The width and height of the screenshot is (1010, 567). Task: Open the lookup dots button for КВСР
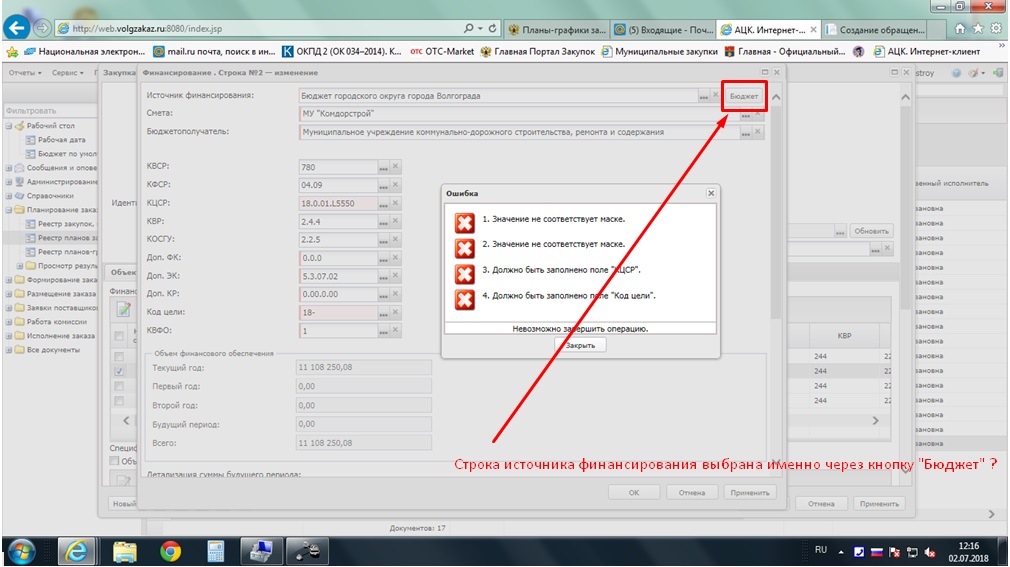383,168
